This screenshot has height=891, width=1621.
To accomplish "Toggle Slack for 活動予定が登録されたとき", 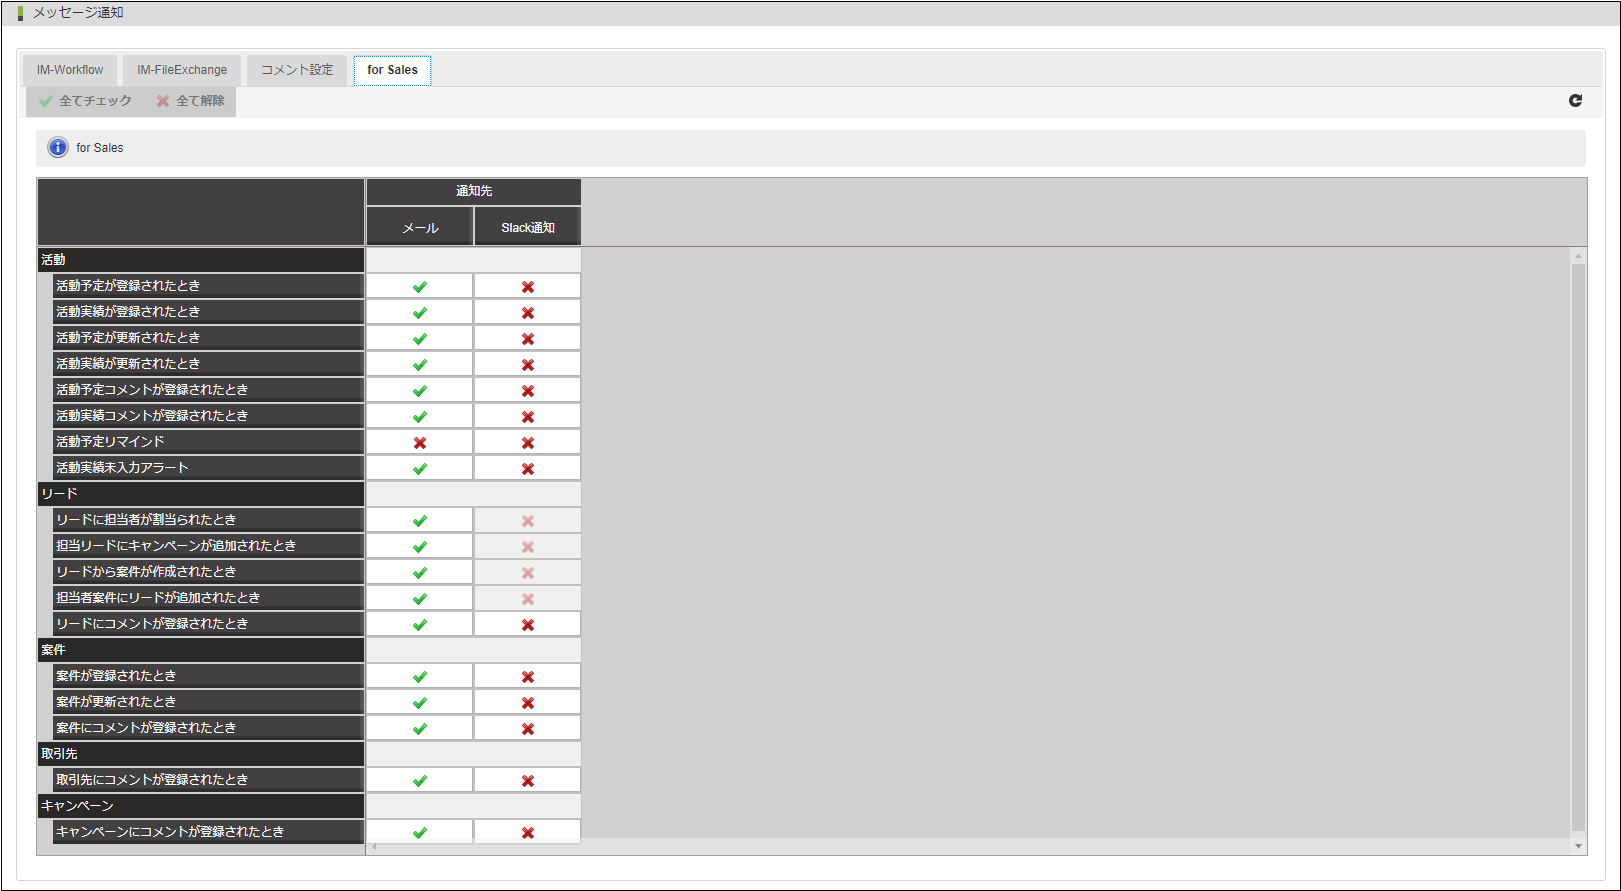I will pos(528,286).
